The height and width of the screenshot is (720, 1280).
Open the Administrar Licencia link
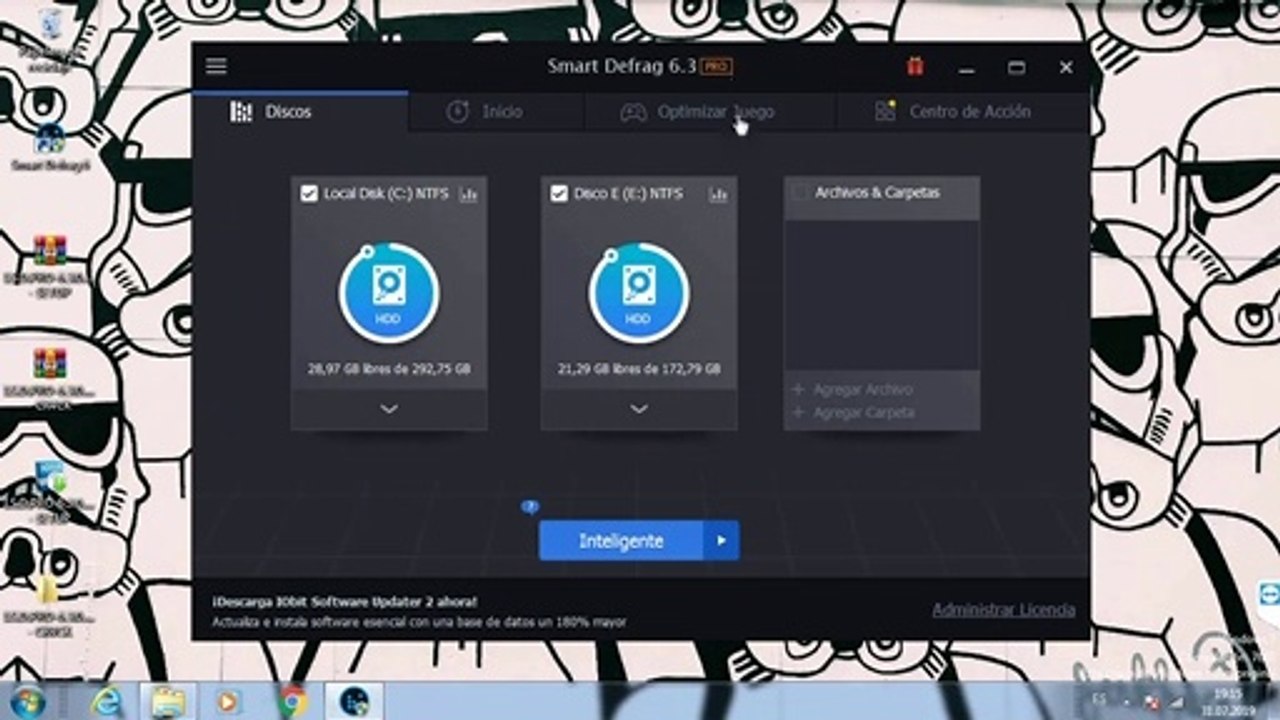pyautogui.click(x=1003, y=610)
